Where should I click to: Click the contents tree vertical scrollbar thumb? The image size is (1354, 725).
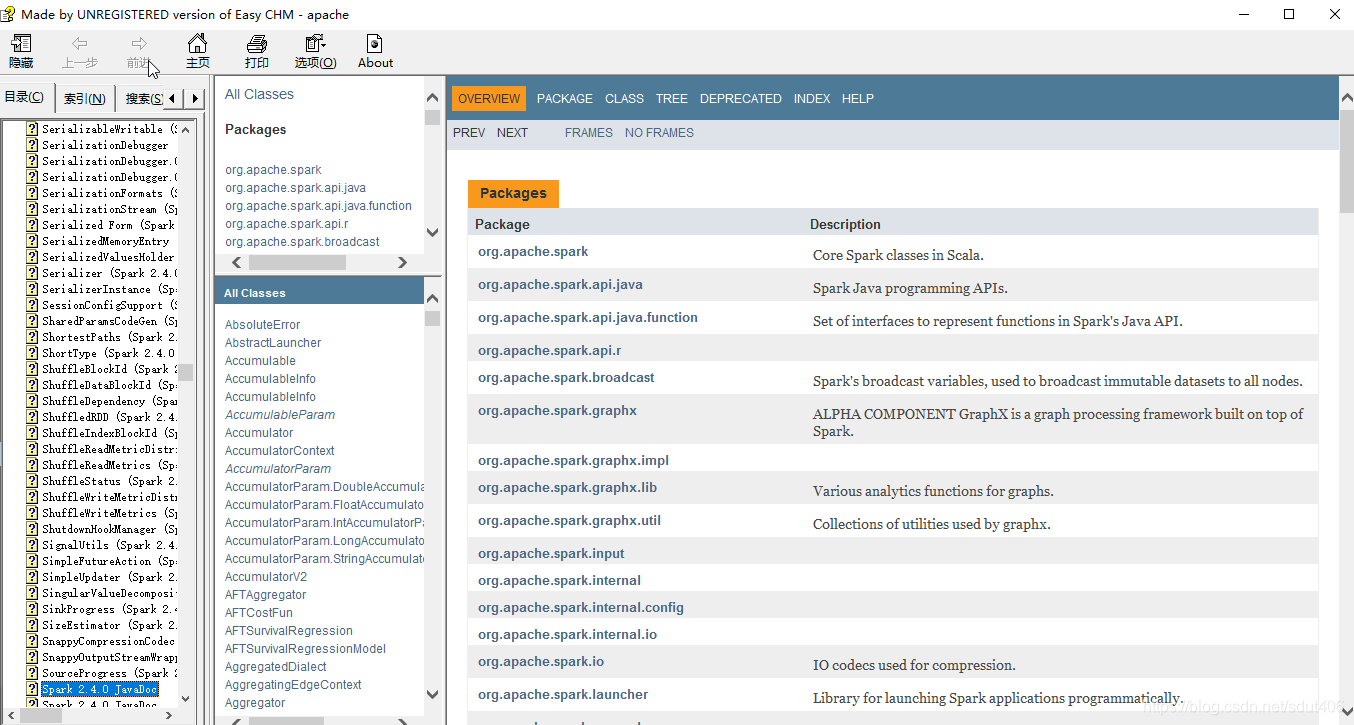[x=186, y=372]
